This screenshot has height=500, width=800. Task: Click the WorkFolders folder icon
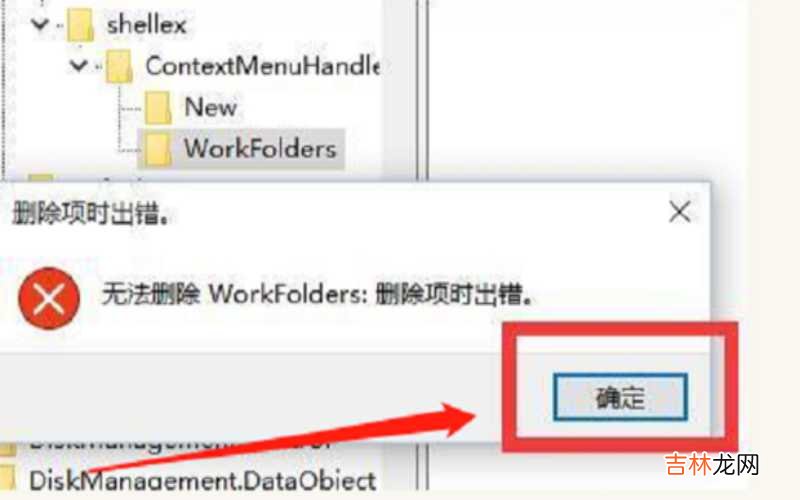[158, 149]
